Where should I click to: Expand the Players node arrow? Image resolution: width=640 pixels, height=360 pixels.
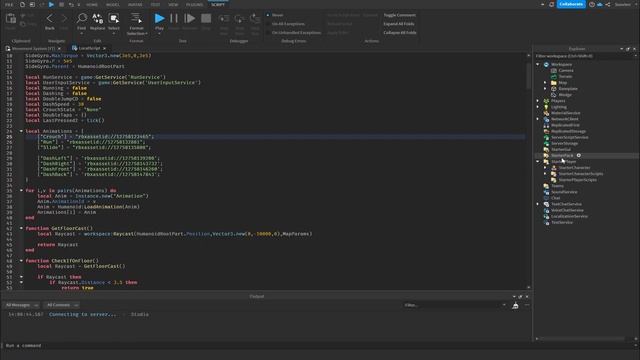tap(538, 101)
